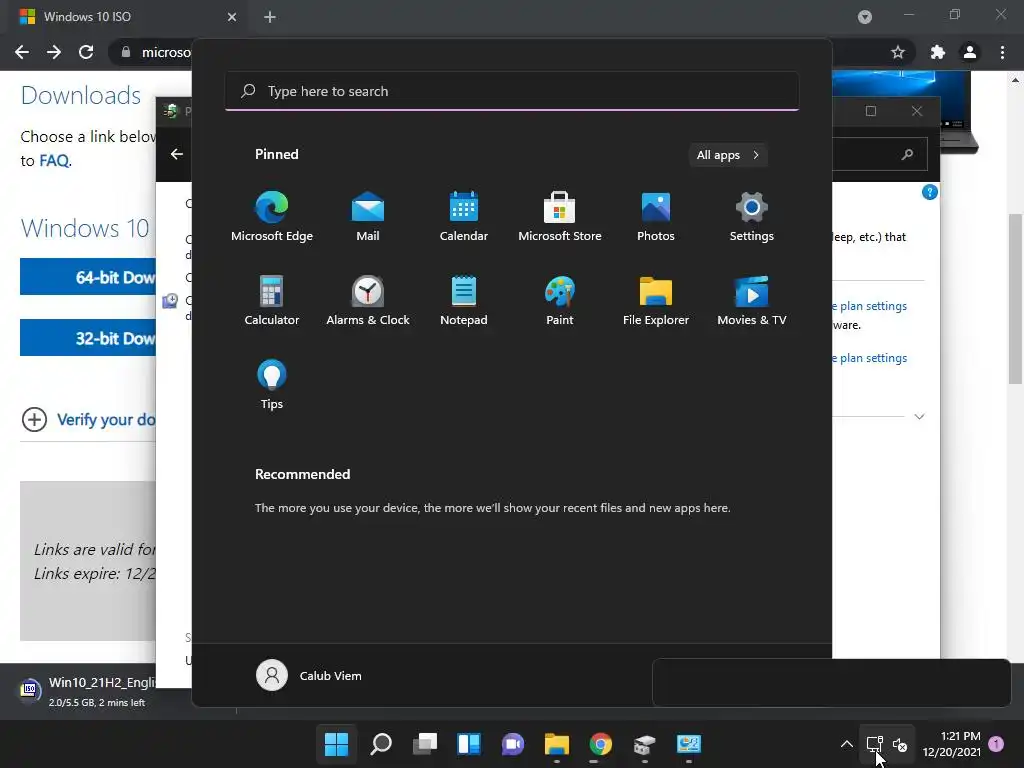Launch Movies & TV app
Viewport: 1024px width, 768px height.
point(752,300)
